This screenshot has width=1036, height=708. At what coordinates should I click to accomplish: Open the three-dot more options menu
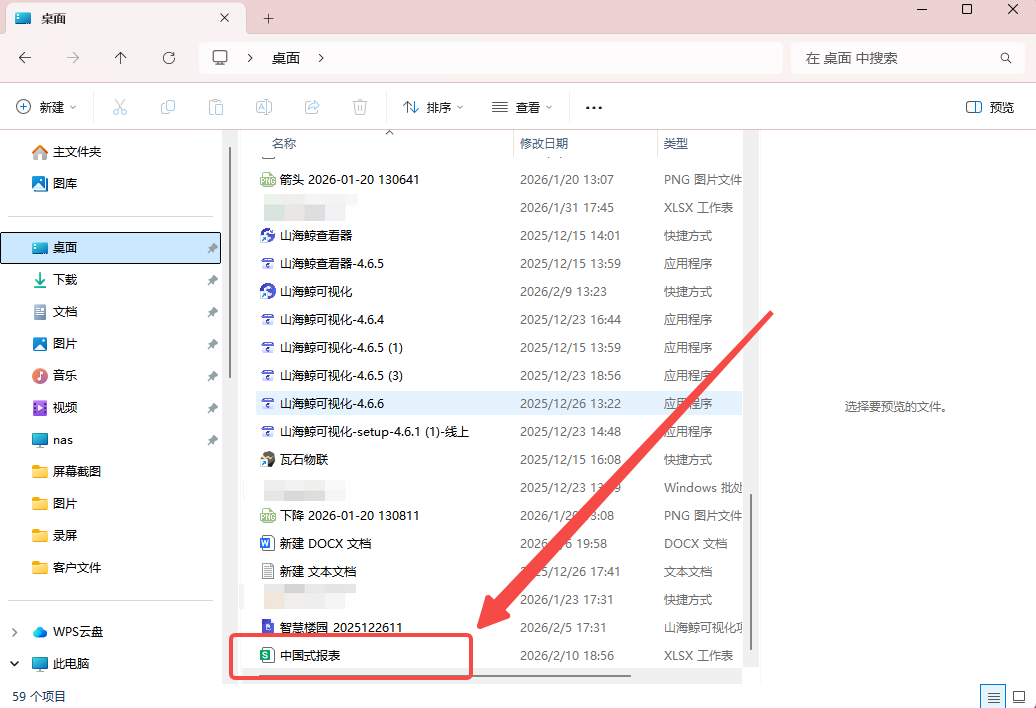tap(594, 107)
